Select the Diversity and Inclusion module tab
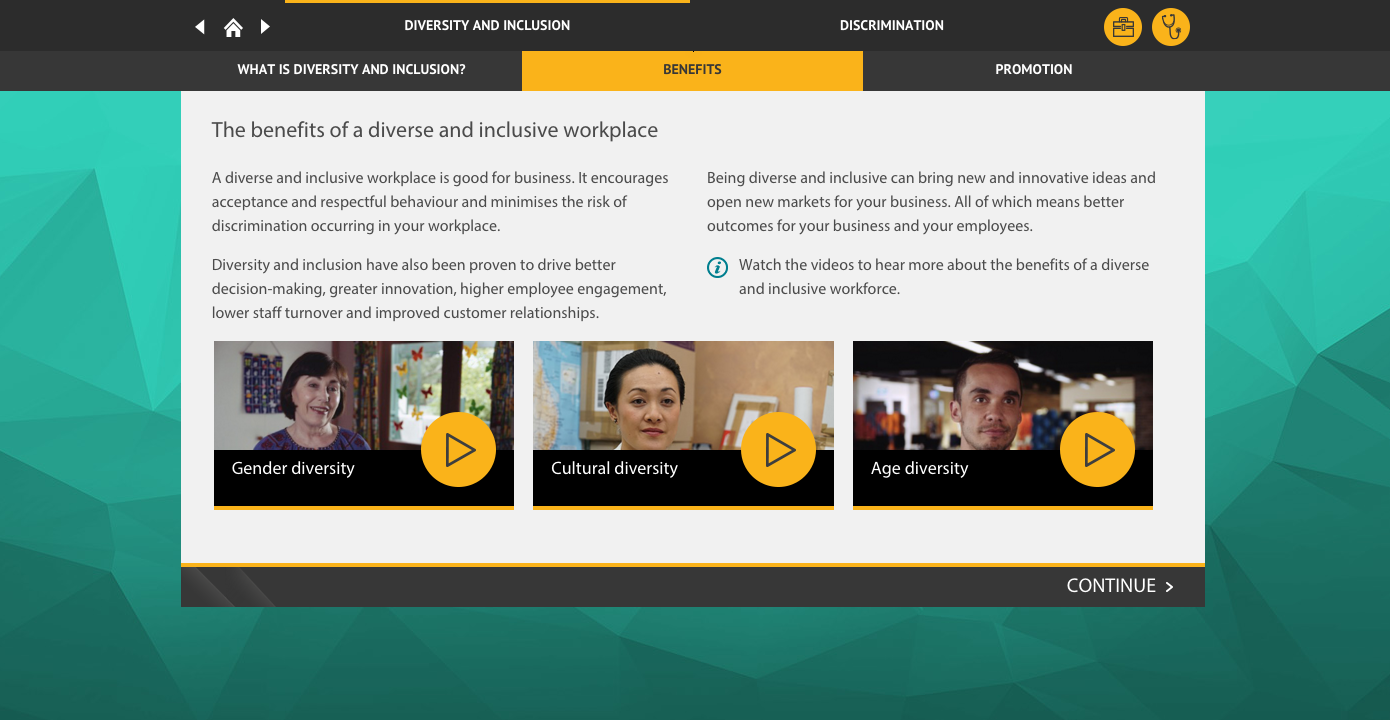The image size is (1390, 720). 487,26
